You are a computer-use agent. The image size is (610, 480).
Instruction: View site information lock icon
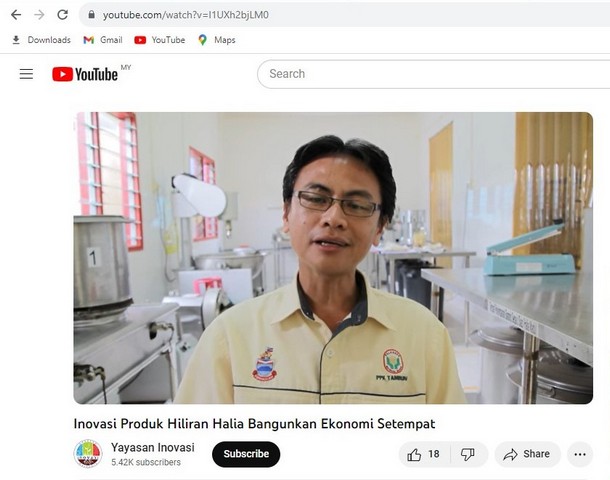(90, 15)
